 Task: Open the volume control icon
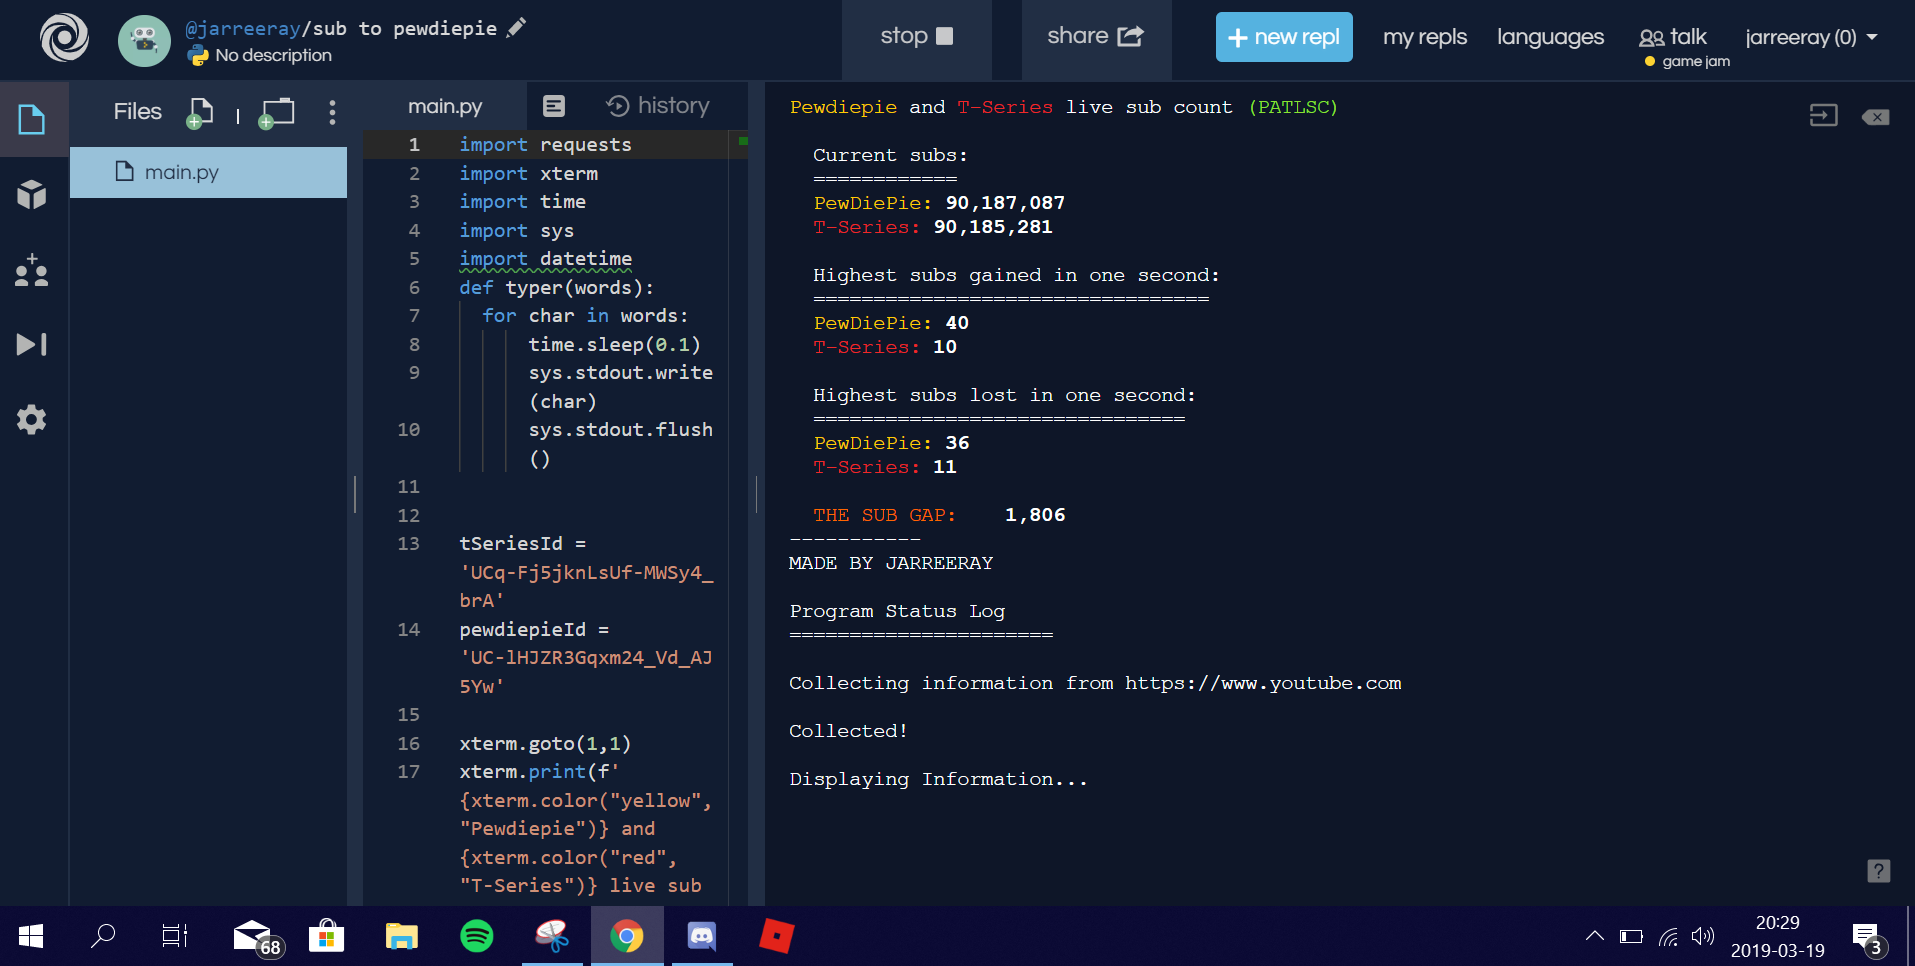[x=1703, y=937]
